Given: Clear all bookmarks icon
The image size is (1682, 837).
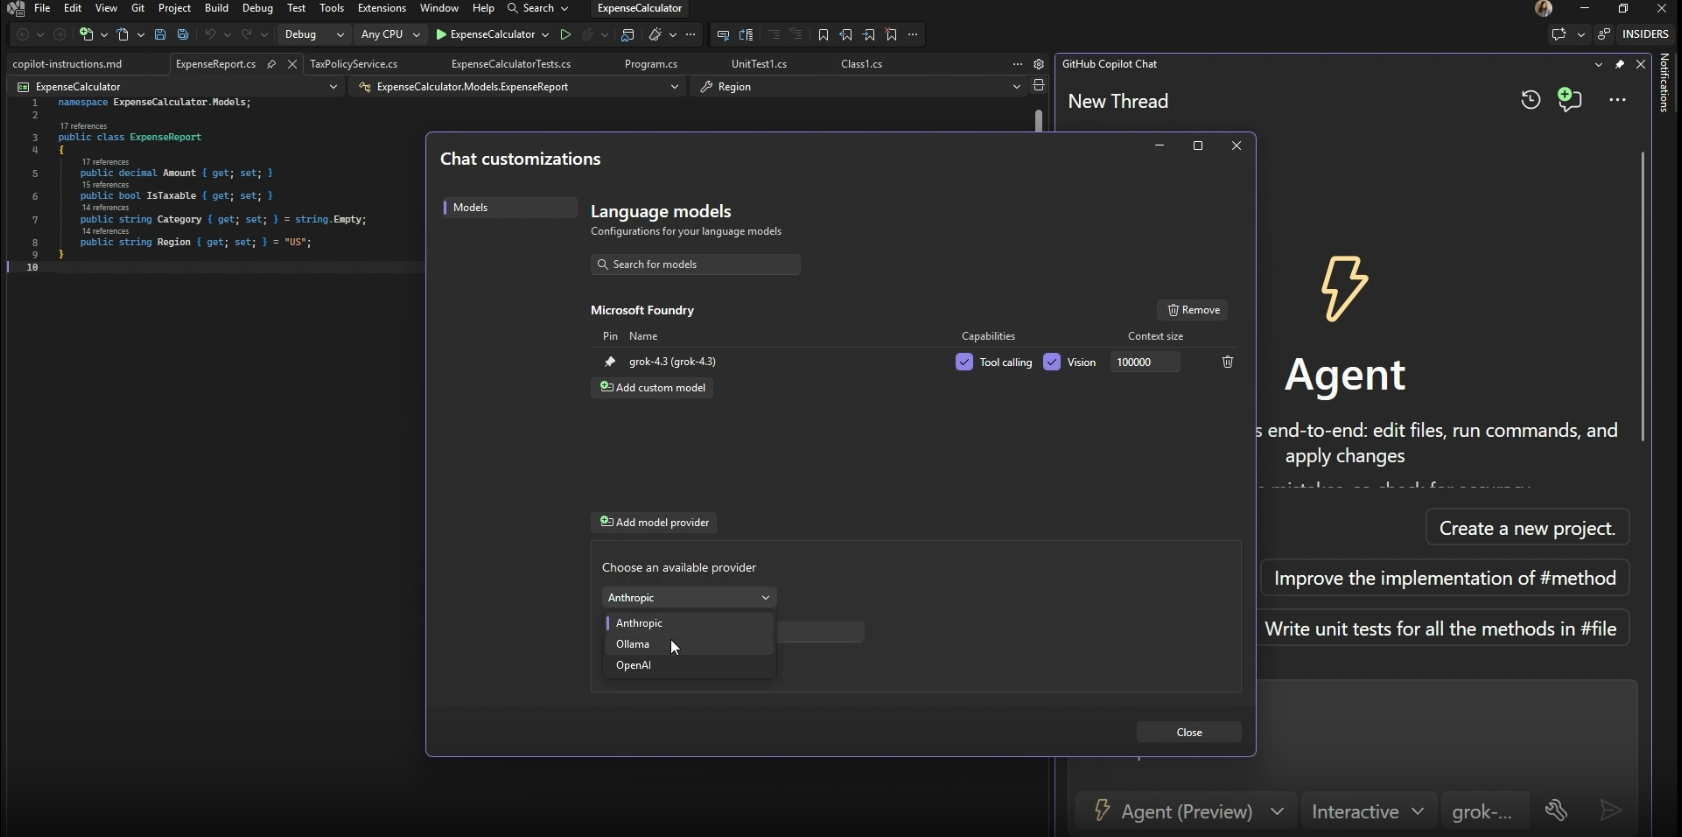Looking at the screenshot, I should pos(891,34).
